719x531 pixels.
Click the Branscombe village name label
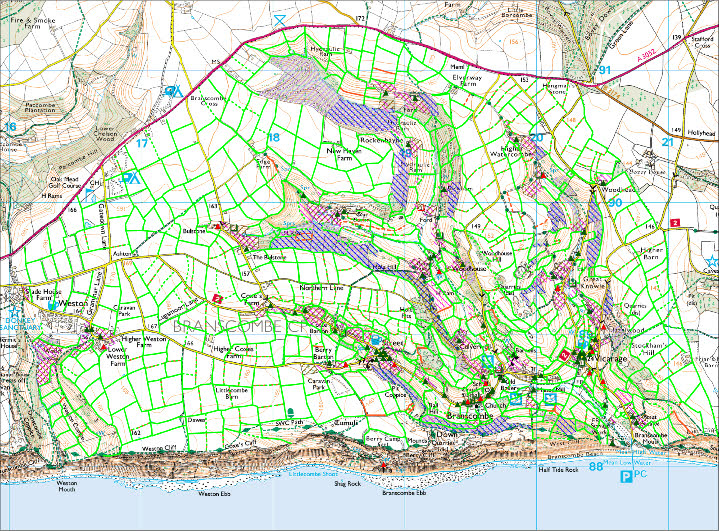tap(447, 415)
